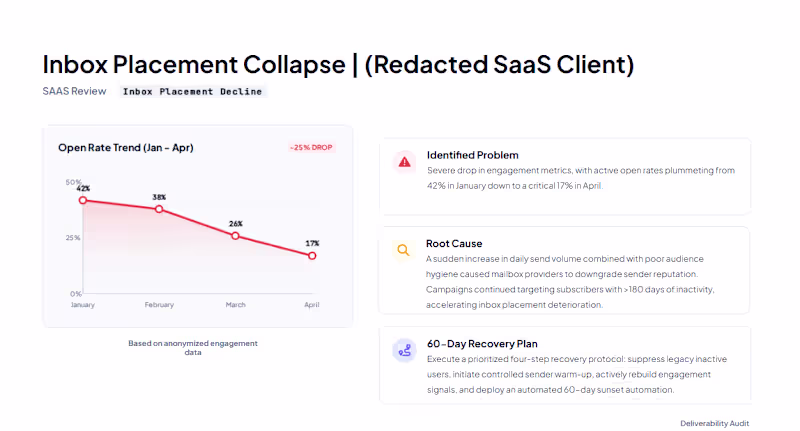This screenshot has height=431, width=800.
Task: Click the red warning triangle icon
Action: 404,162
